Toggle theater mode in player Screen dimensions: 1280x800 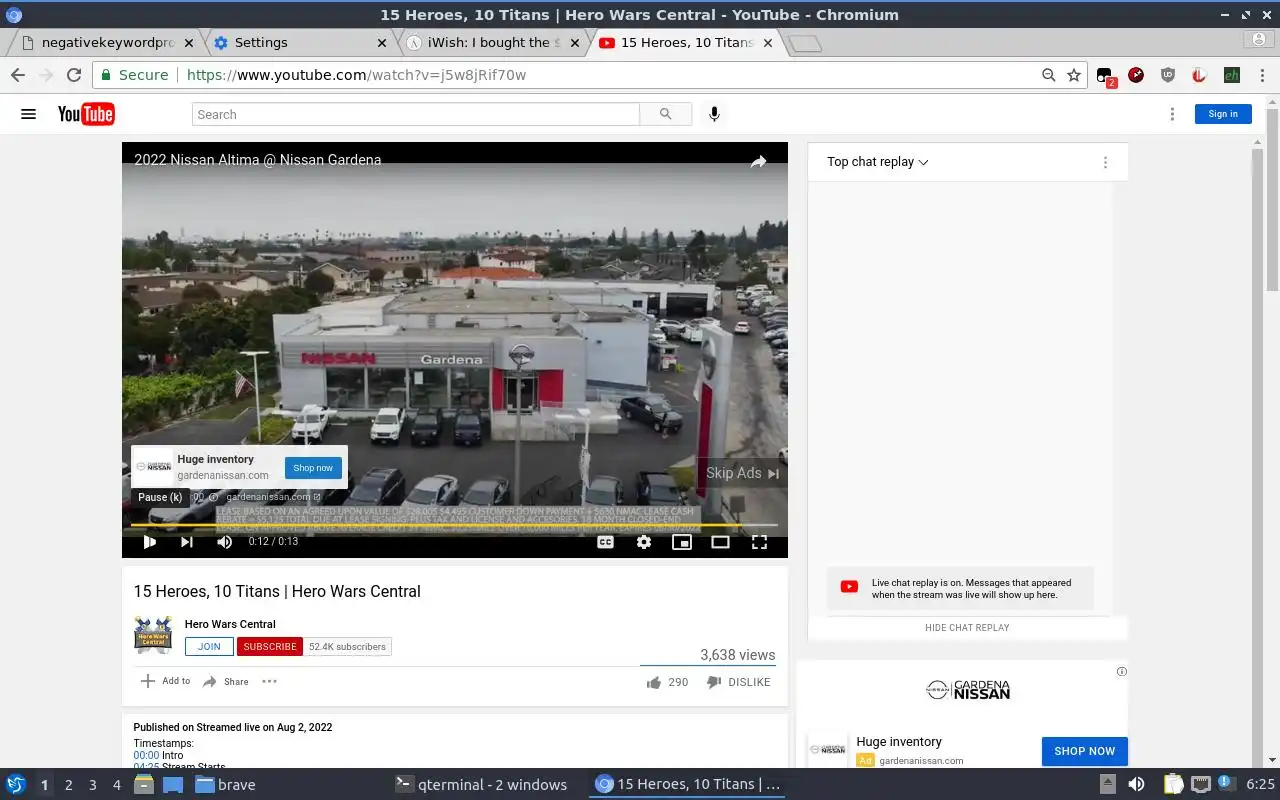(720, 542)
